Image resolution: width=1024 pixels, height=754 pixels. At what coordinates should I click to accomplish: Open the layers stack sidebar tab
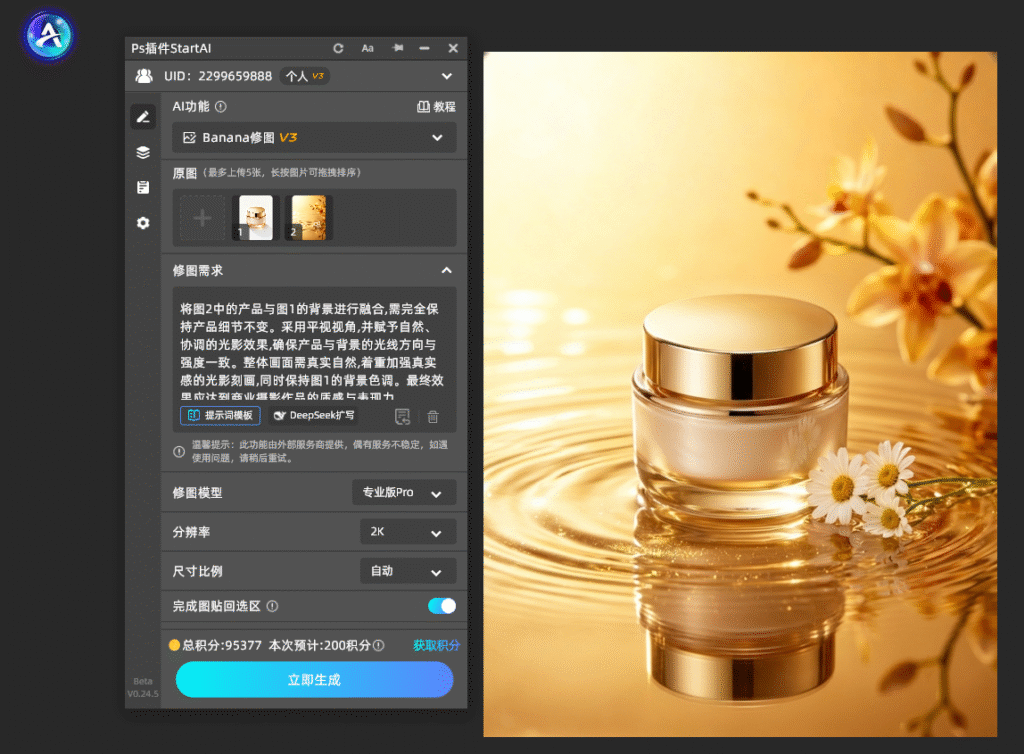pyautogui.click(x=143, y=152)
